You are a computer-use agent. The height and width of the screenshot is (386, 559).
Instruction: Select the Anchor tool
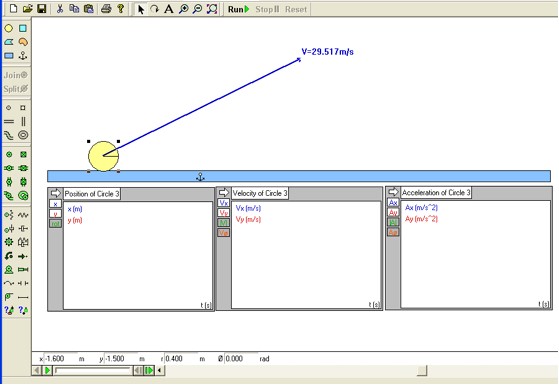[23, 56]
